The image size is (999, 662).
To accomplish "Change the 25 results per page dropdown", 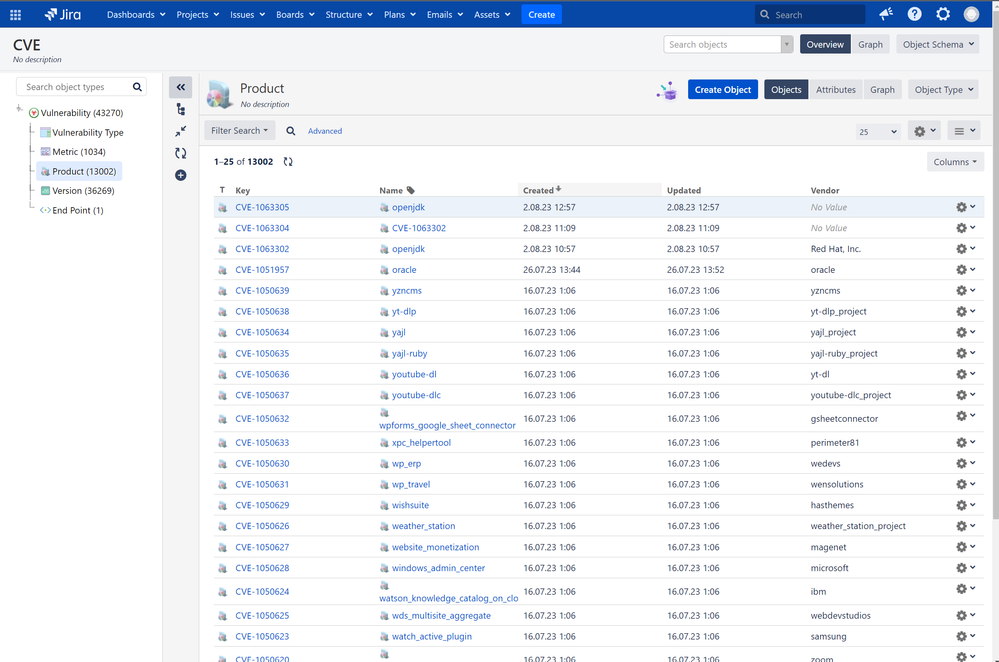I will pyautogui.click(x=877, y=132).
